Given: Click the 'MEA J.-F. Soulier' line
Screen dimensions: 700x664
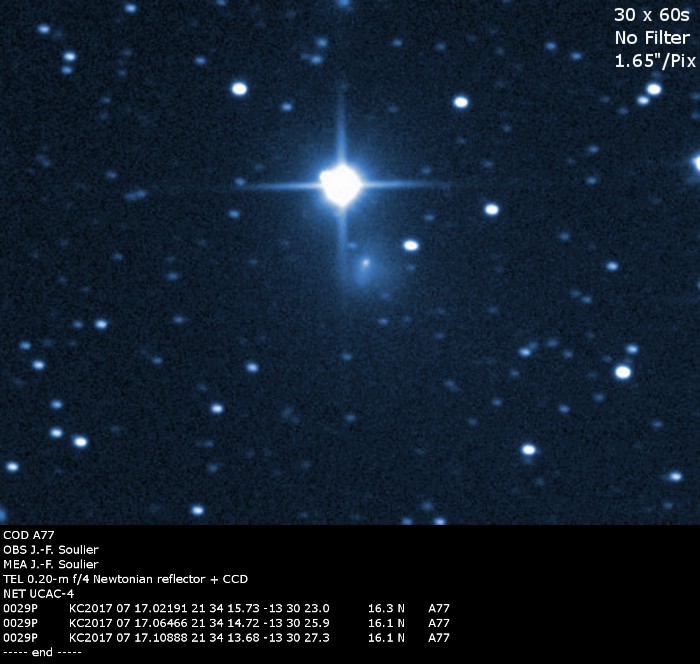Looking at the screenshot, I should 51,564.
